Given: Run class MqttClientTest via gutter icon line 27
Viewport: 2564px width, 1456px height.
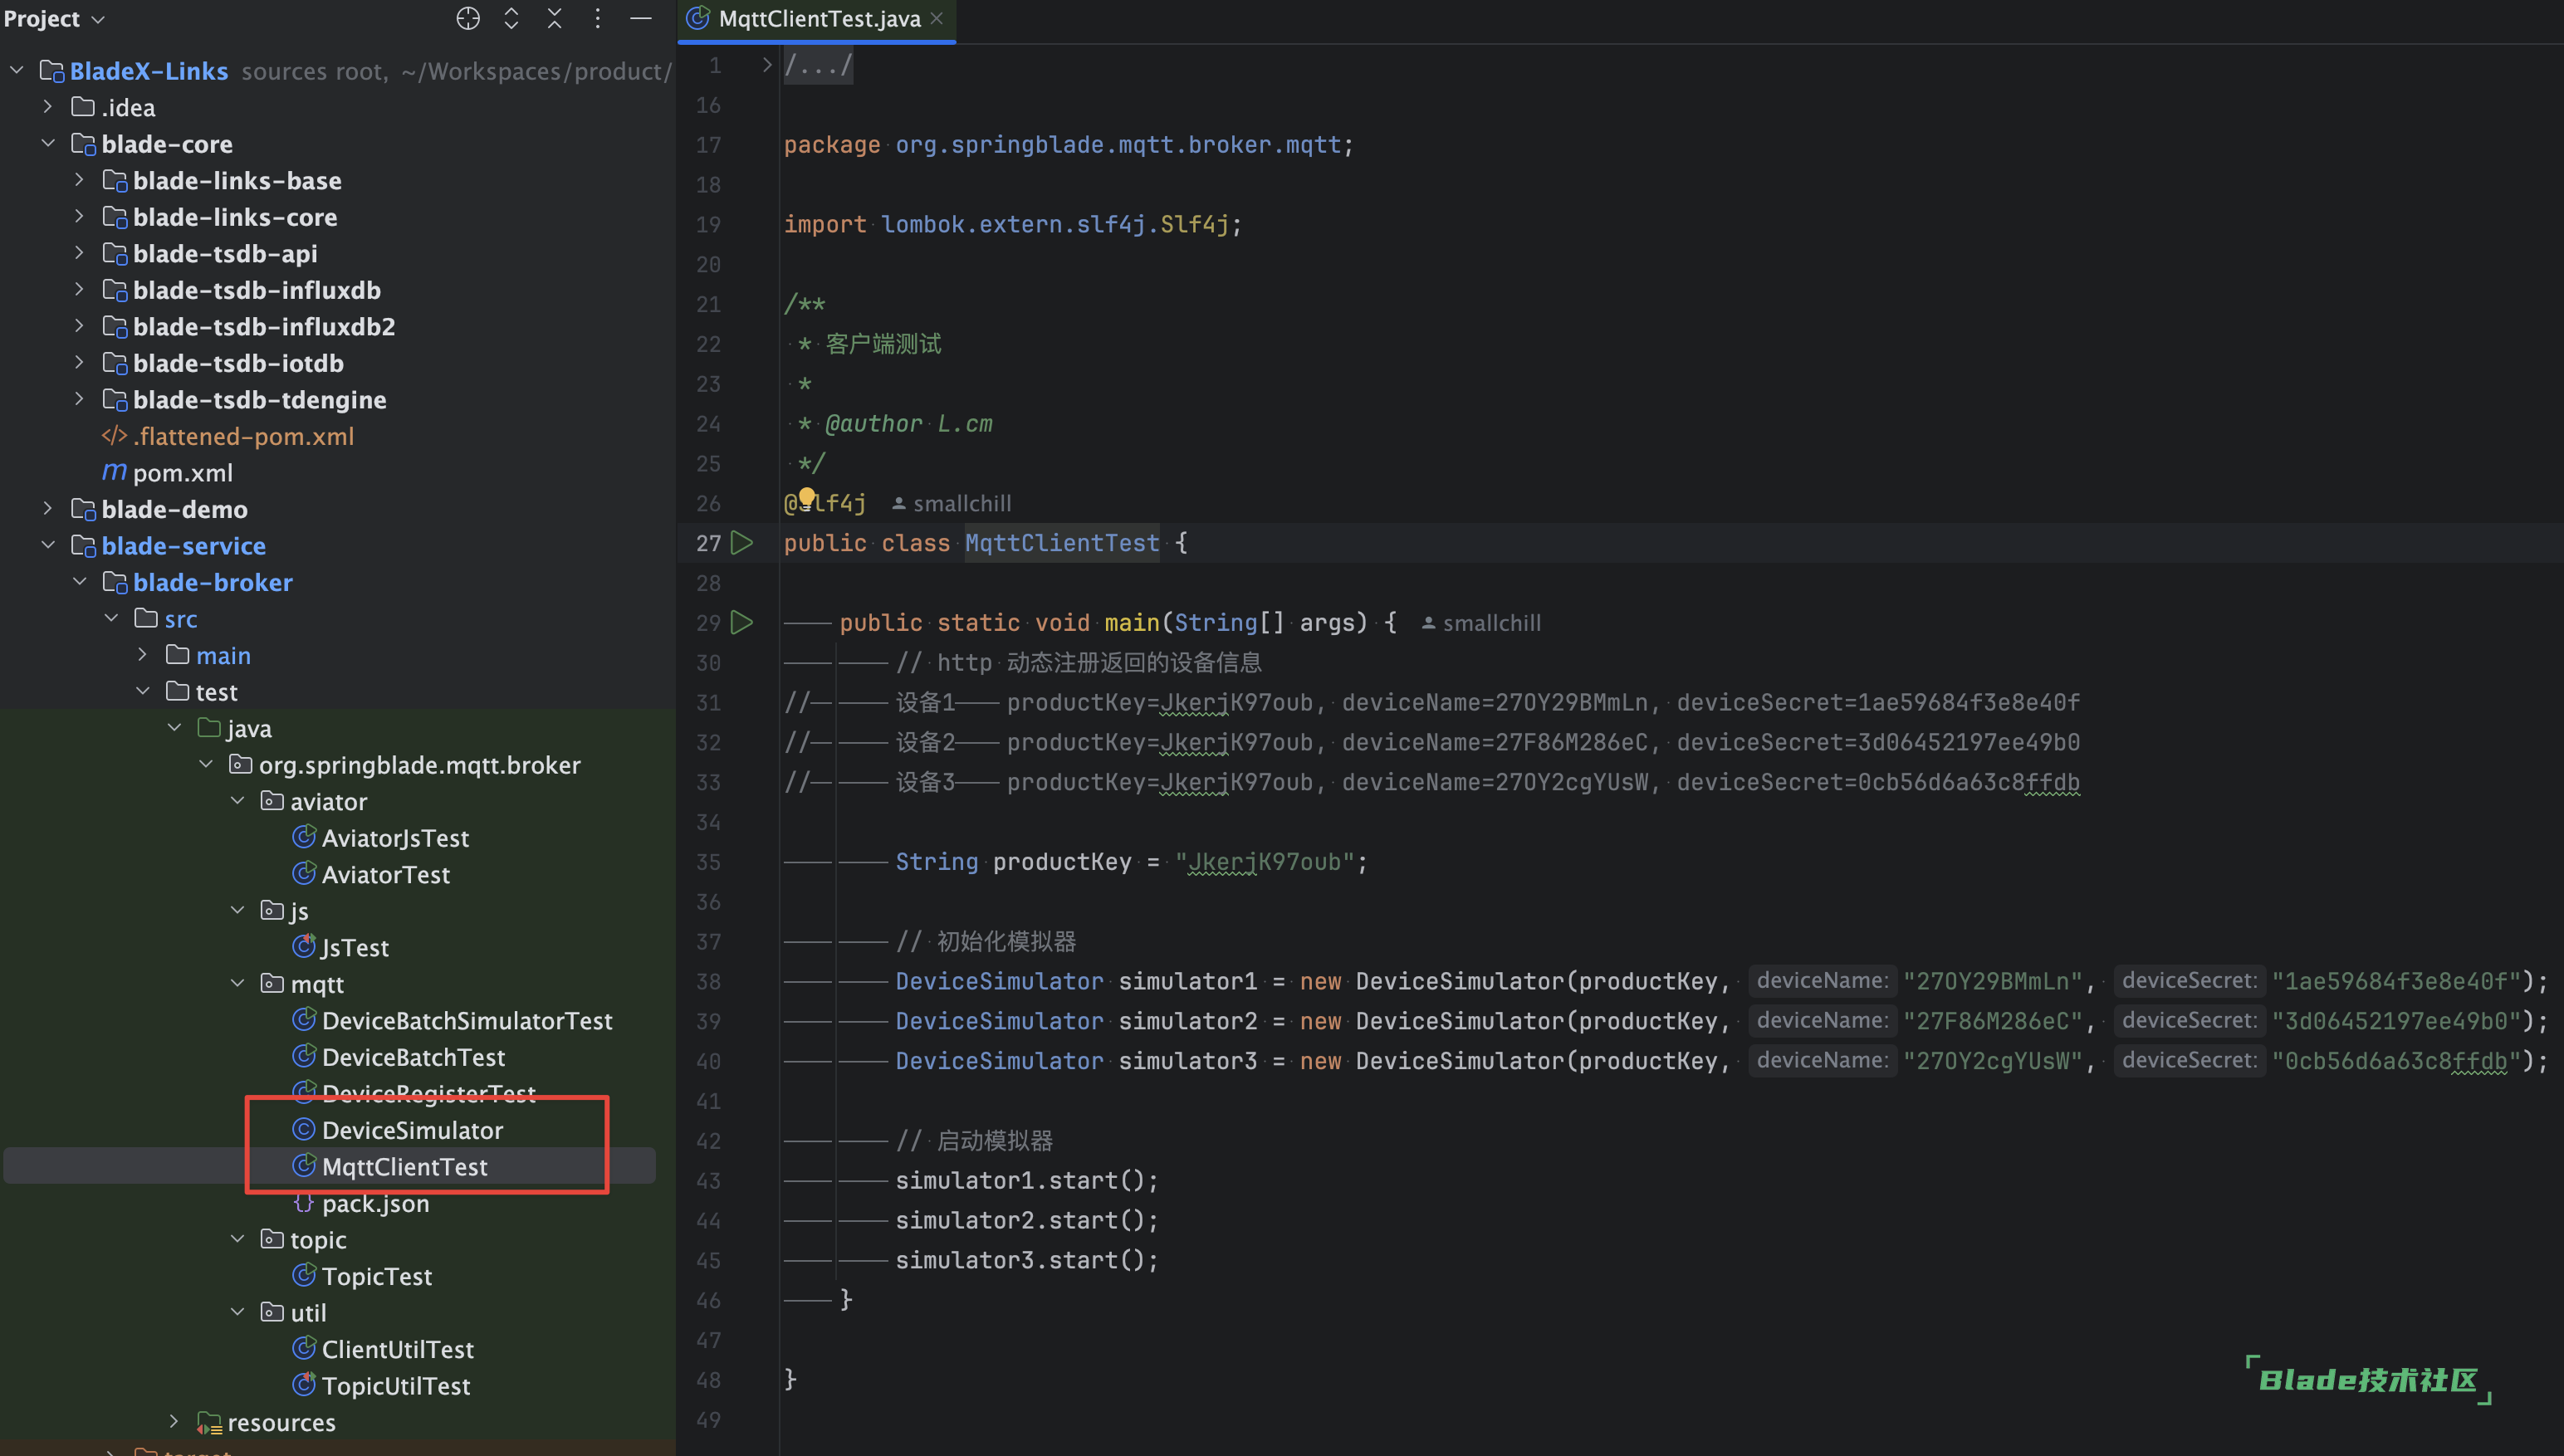Looking at the screenshot, I should pyautogui.click(x=742, y=543).
